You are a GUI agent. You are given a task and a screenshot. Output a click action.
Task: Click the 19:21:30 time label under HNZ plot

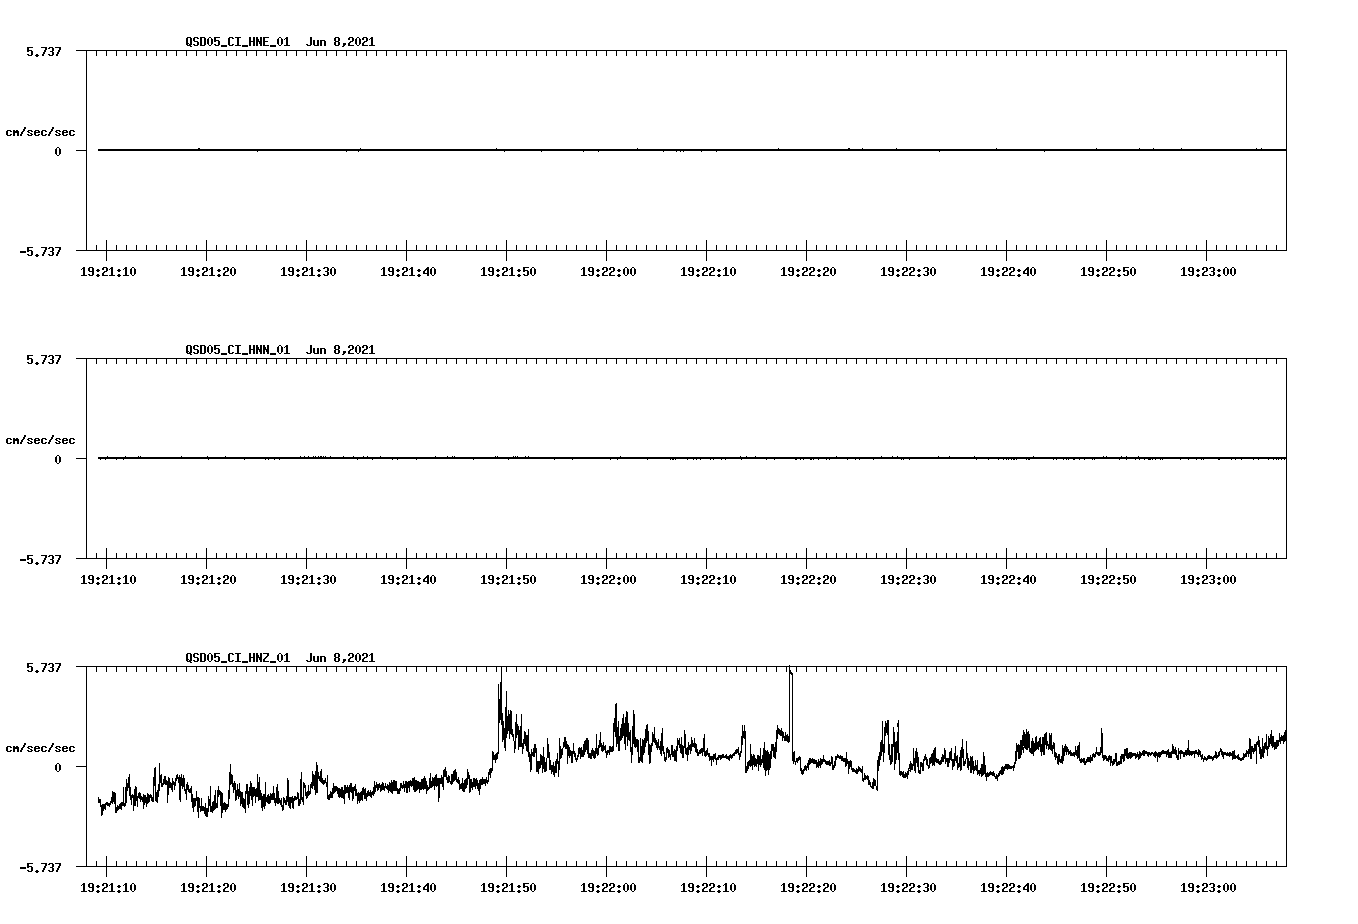[307, 888]
